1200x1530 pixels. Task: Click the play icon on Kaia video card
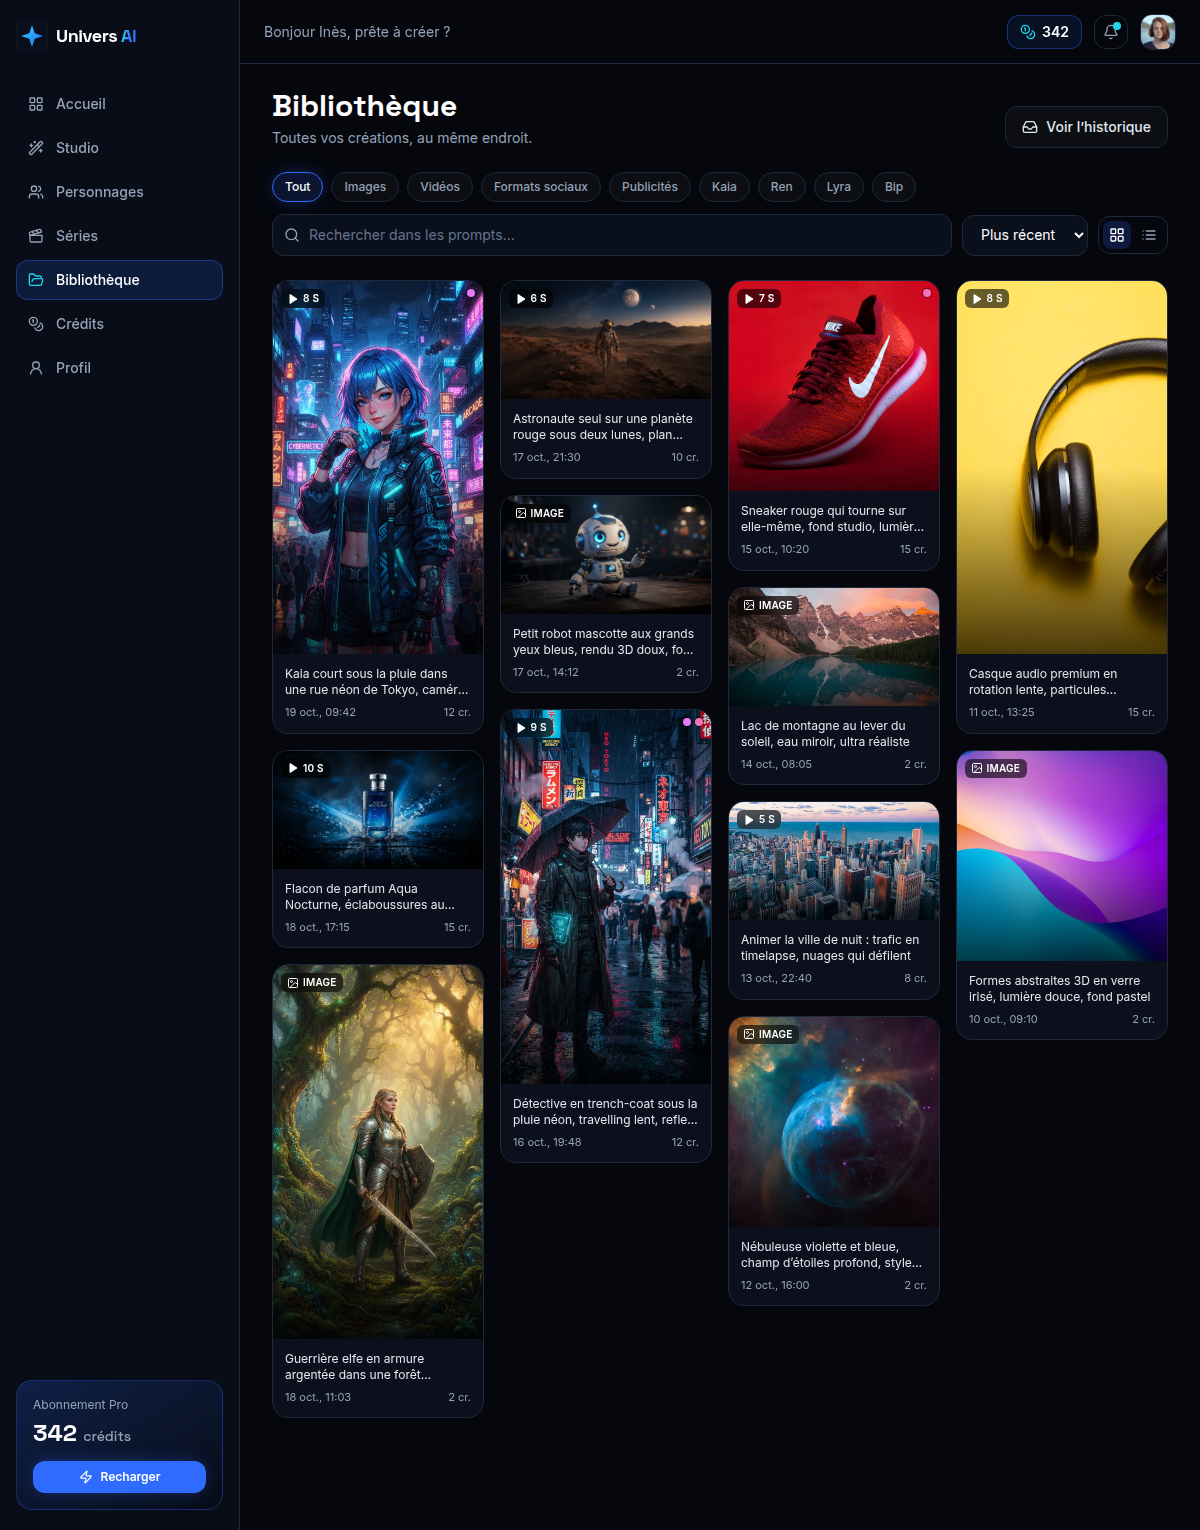[294, 298]
